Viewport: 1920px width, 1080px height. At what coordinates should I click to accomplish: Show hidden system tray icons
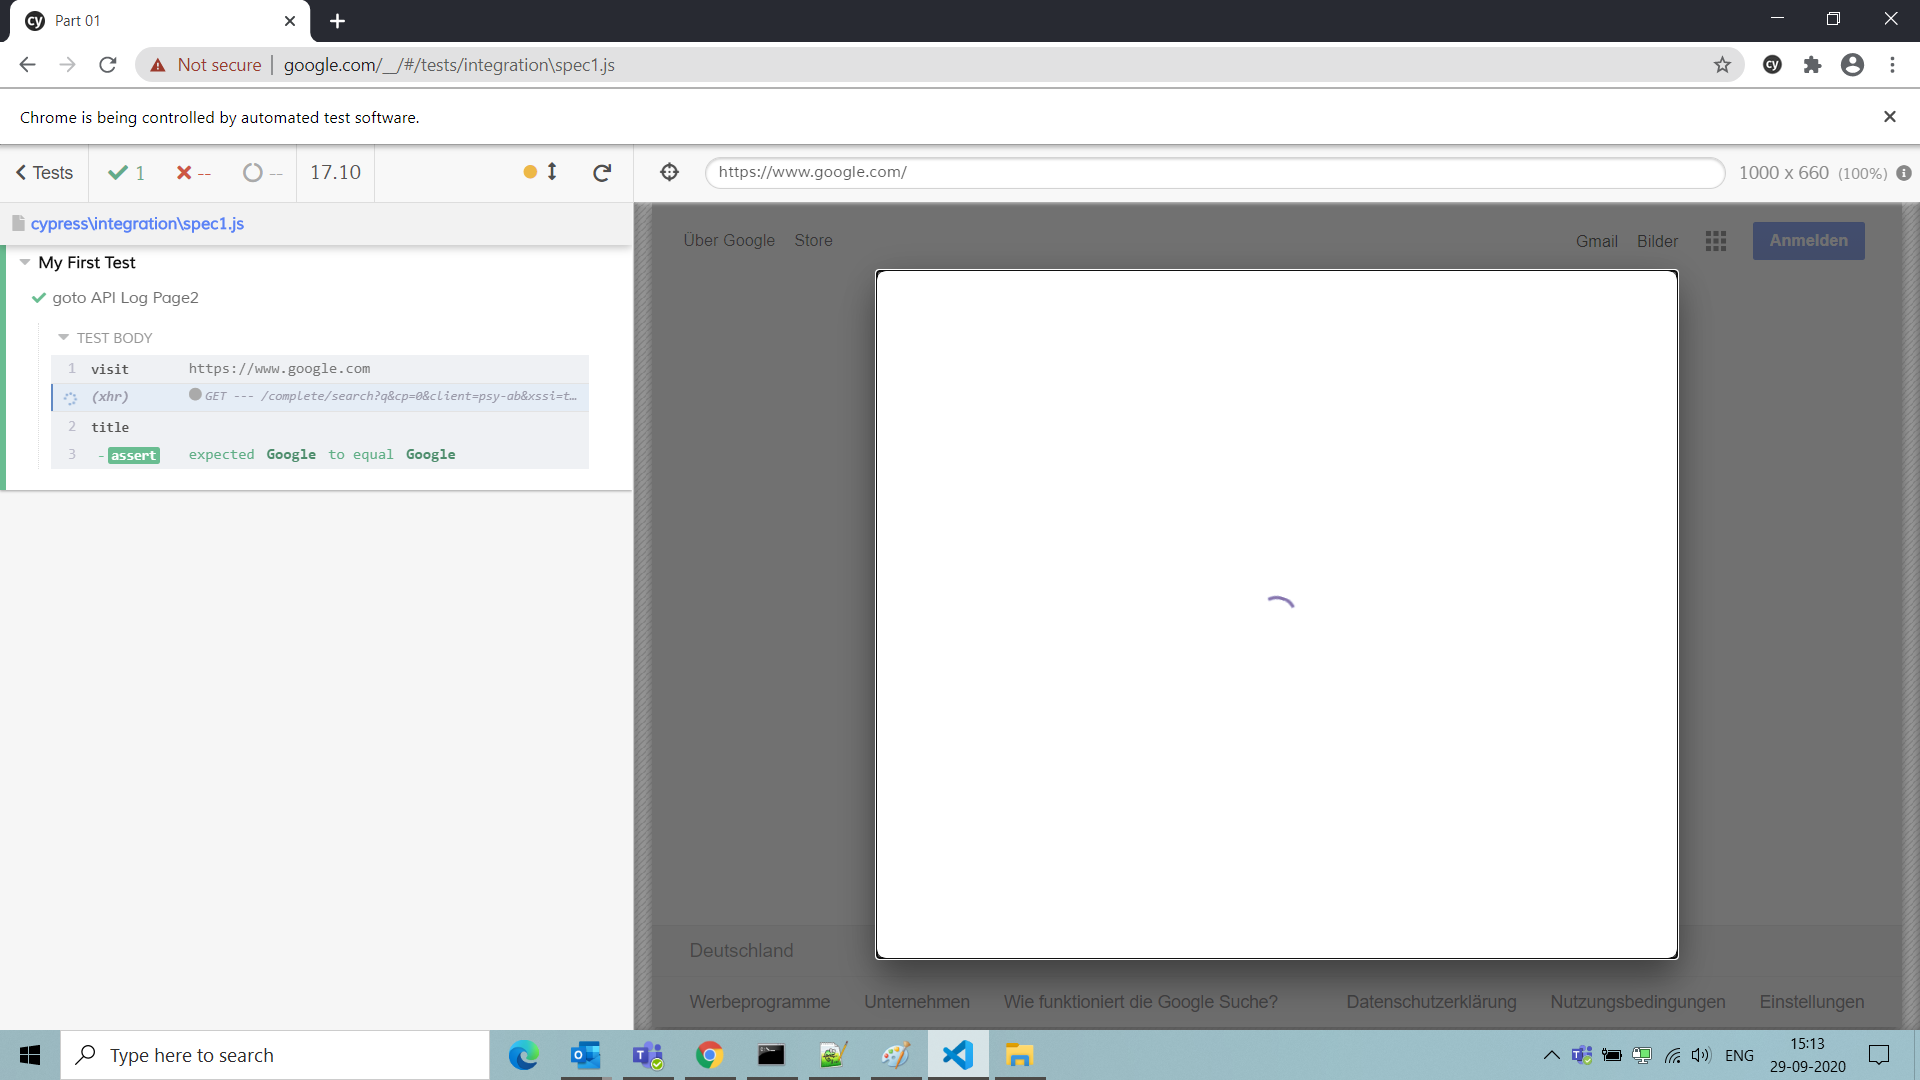pos(1551,1055)
